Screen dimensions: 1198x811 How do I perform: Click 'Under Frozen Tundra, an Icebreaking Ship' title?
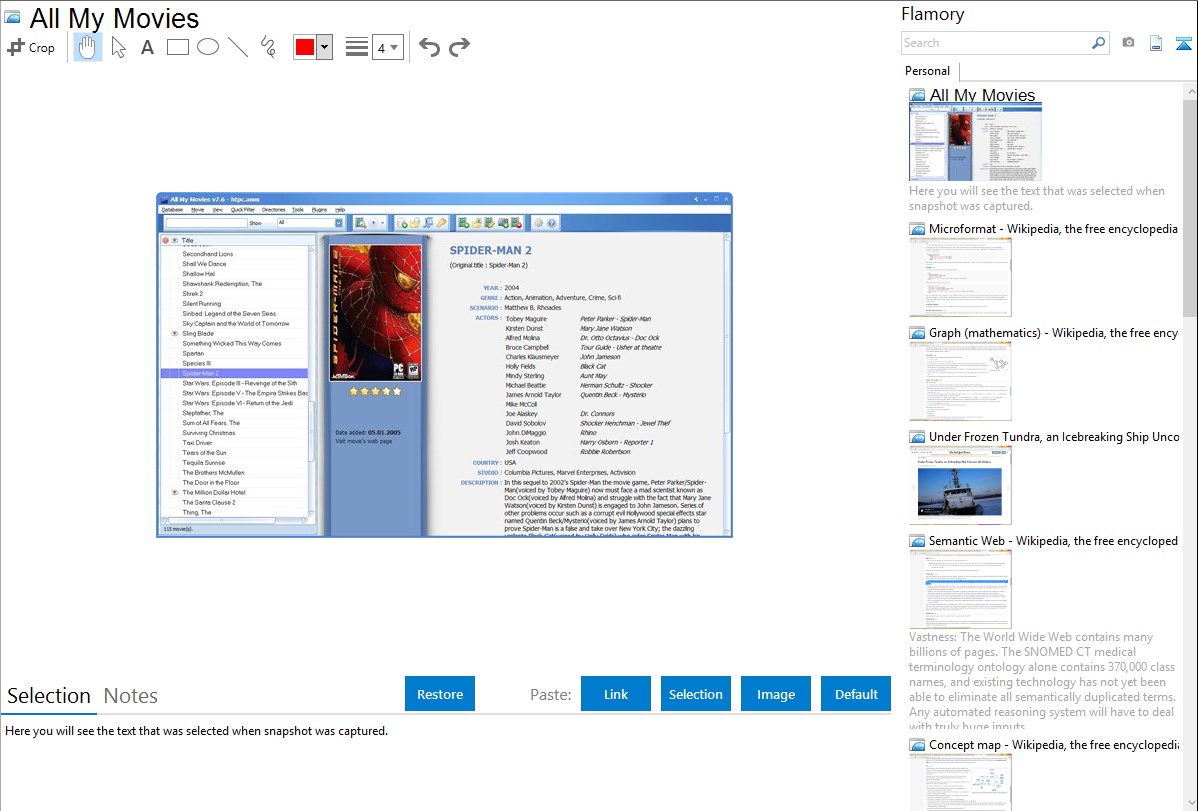point(1054,436)
